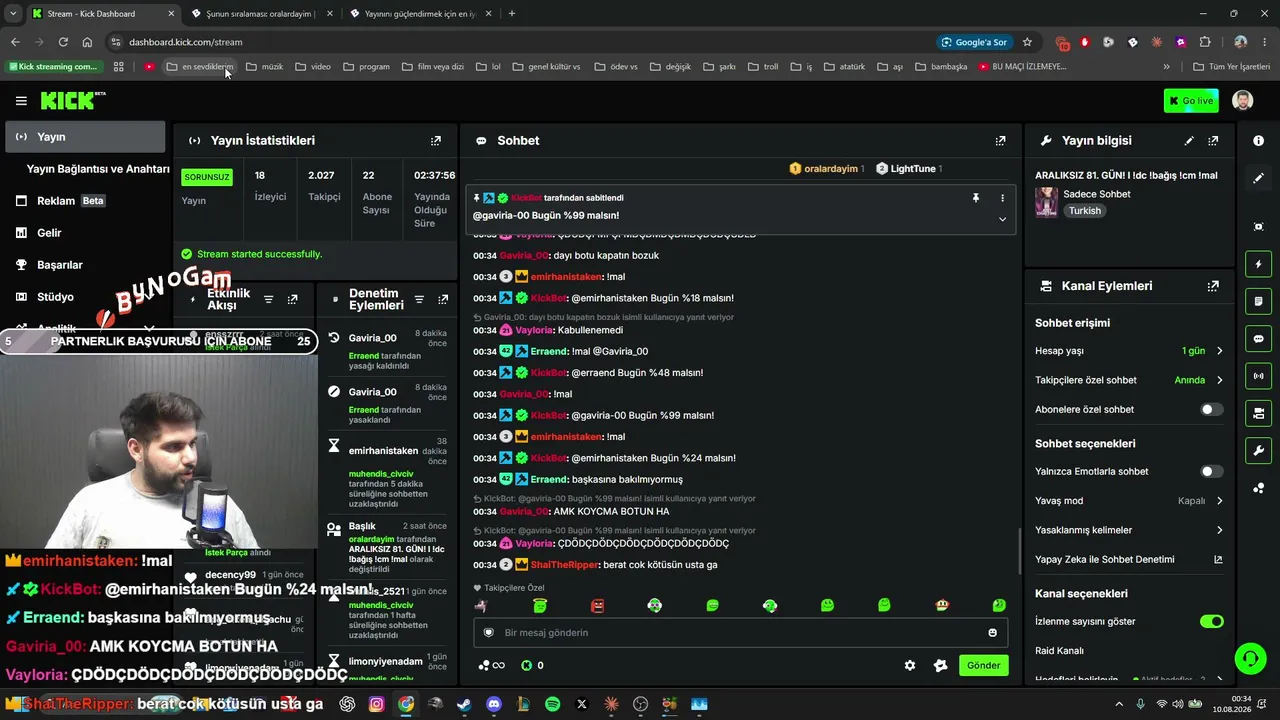
Task: Expand Hesap yaşı options
Action: coord(1219,351)
